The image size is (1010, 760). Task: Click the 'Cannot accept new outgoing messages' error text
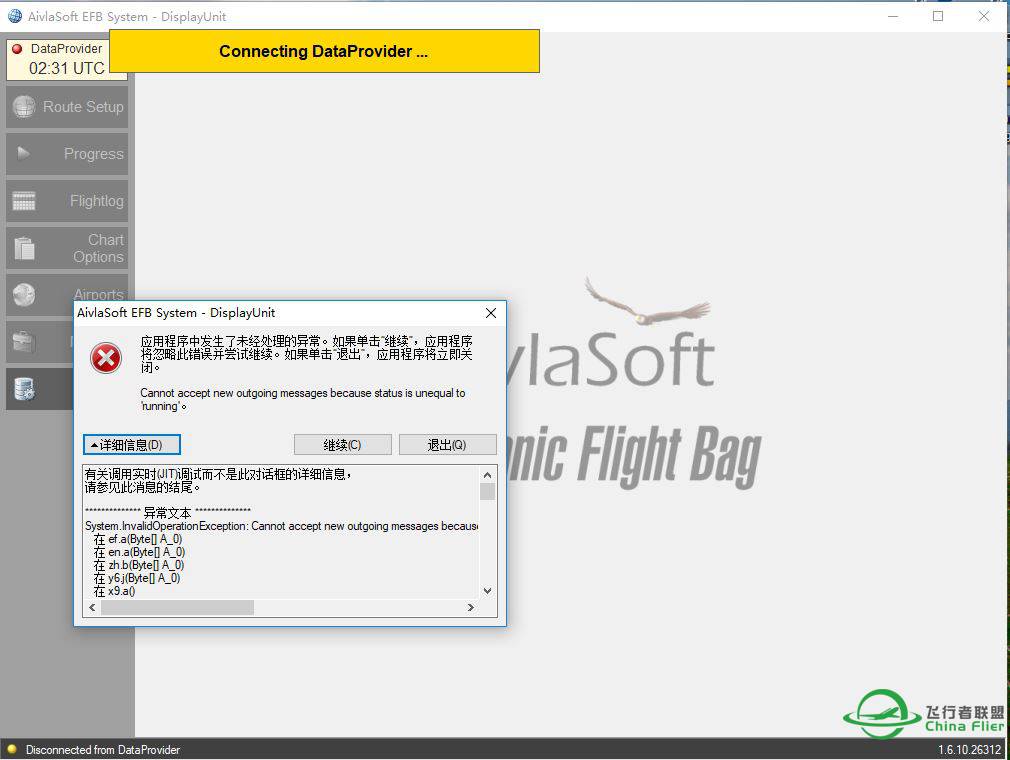[x=303, y=399]
